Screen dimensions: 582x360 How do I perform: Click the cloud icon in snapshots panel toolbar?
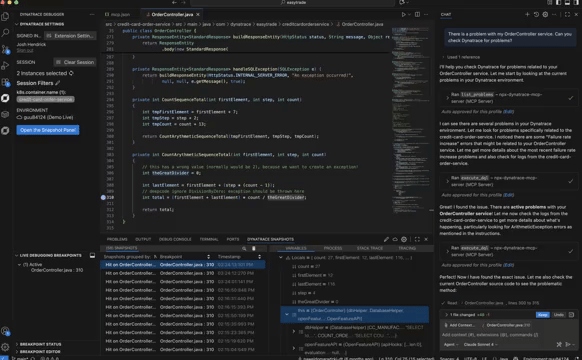click(x=395, y=239)
